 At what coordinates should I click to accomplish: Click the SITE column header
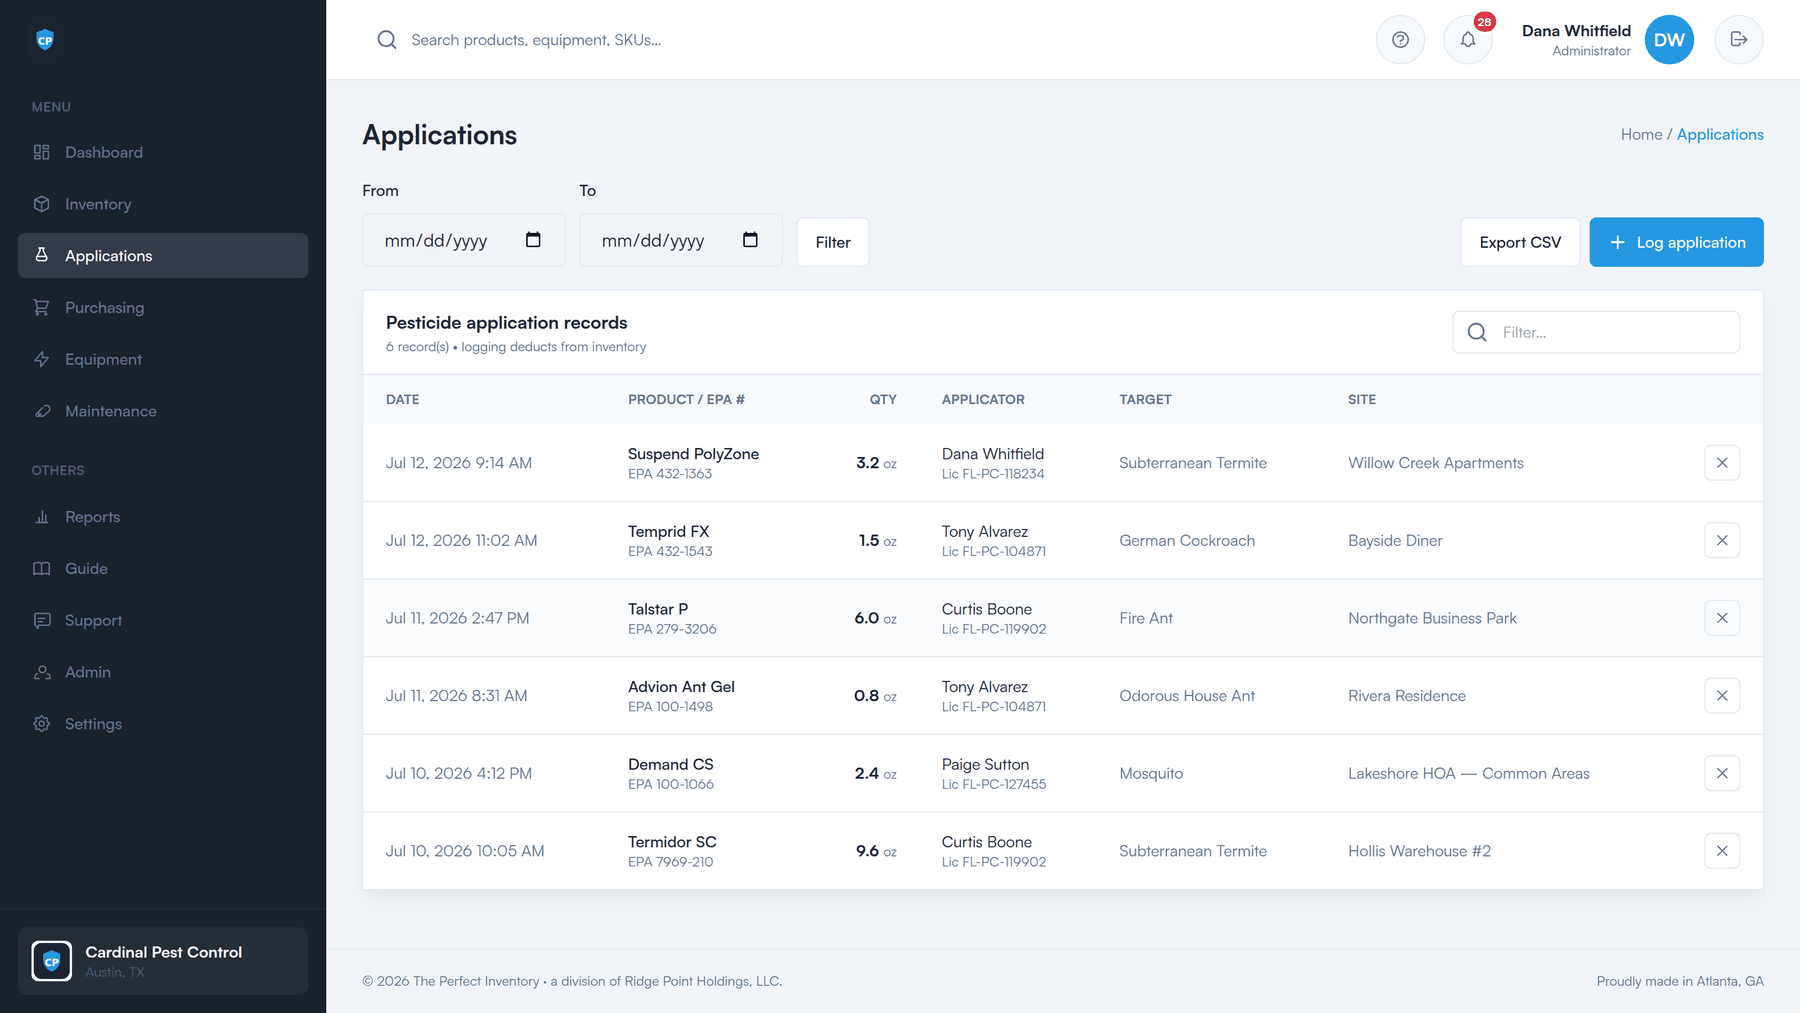(x=1362, y=399)
